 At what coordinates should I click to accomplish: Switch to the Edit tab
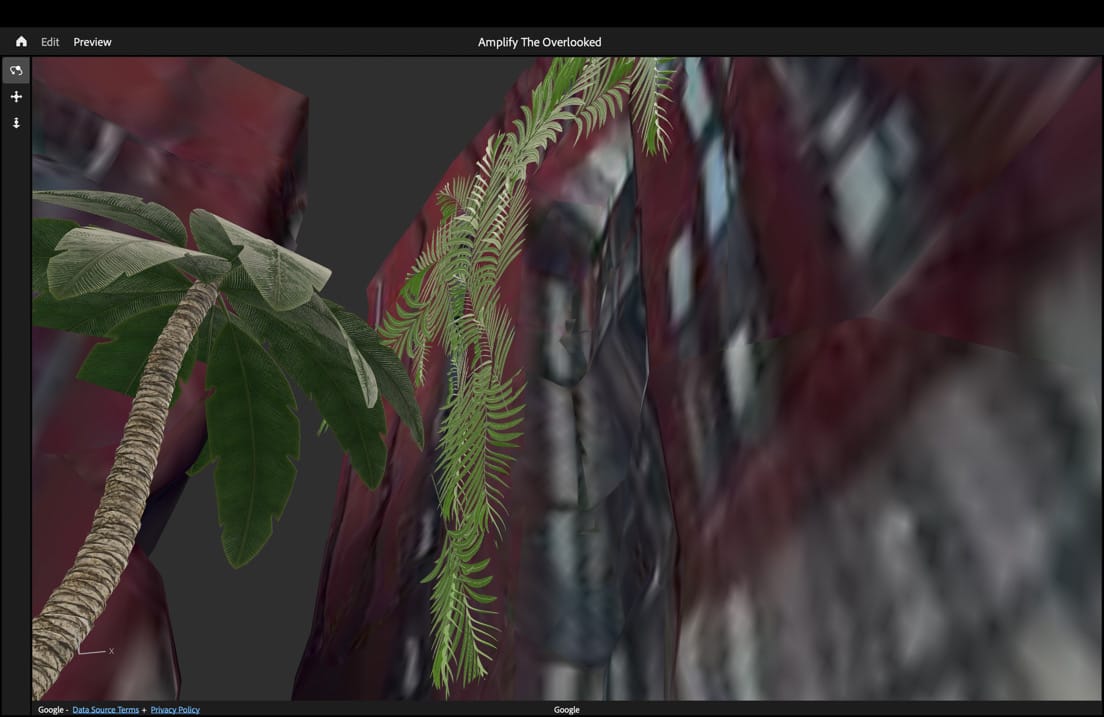[49, 42]
